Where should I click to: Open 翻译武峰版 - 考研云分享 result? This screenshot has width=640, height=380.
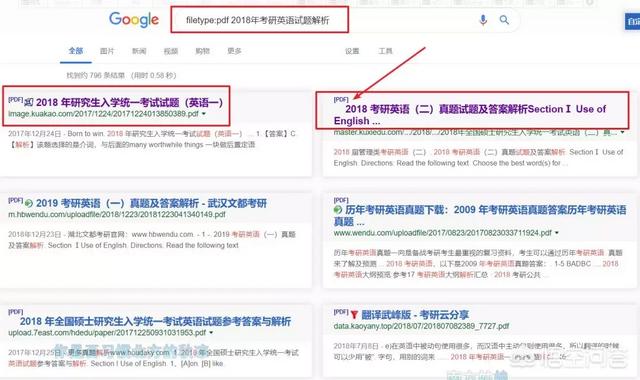(x=415, y=315)
